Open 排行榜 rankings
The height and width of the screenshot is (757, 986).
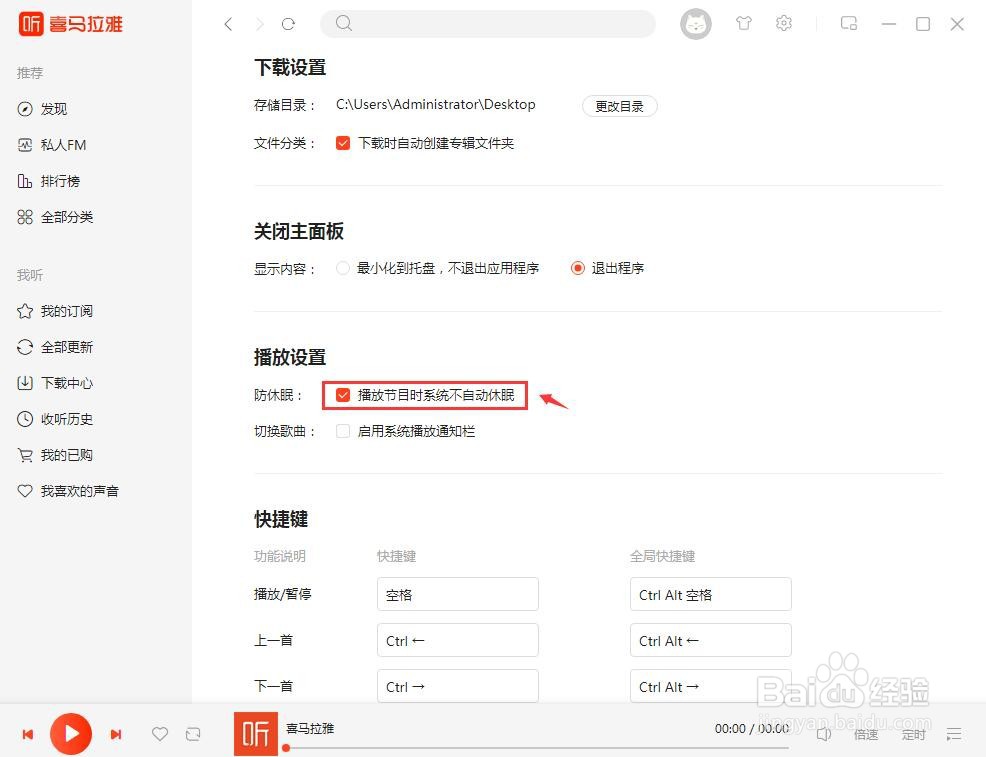pyautogui.click(x=48, y=181)
